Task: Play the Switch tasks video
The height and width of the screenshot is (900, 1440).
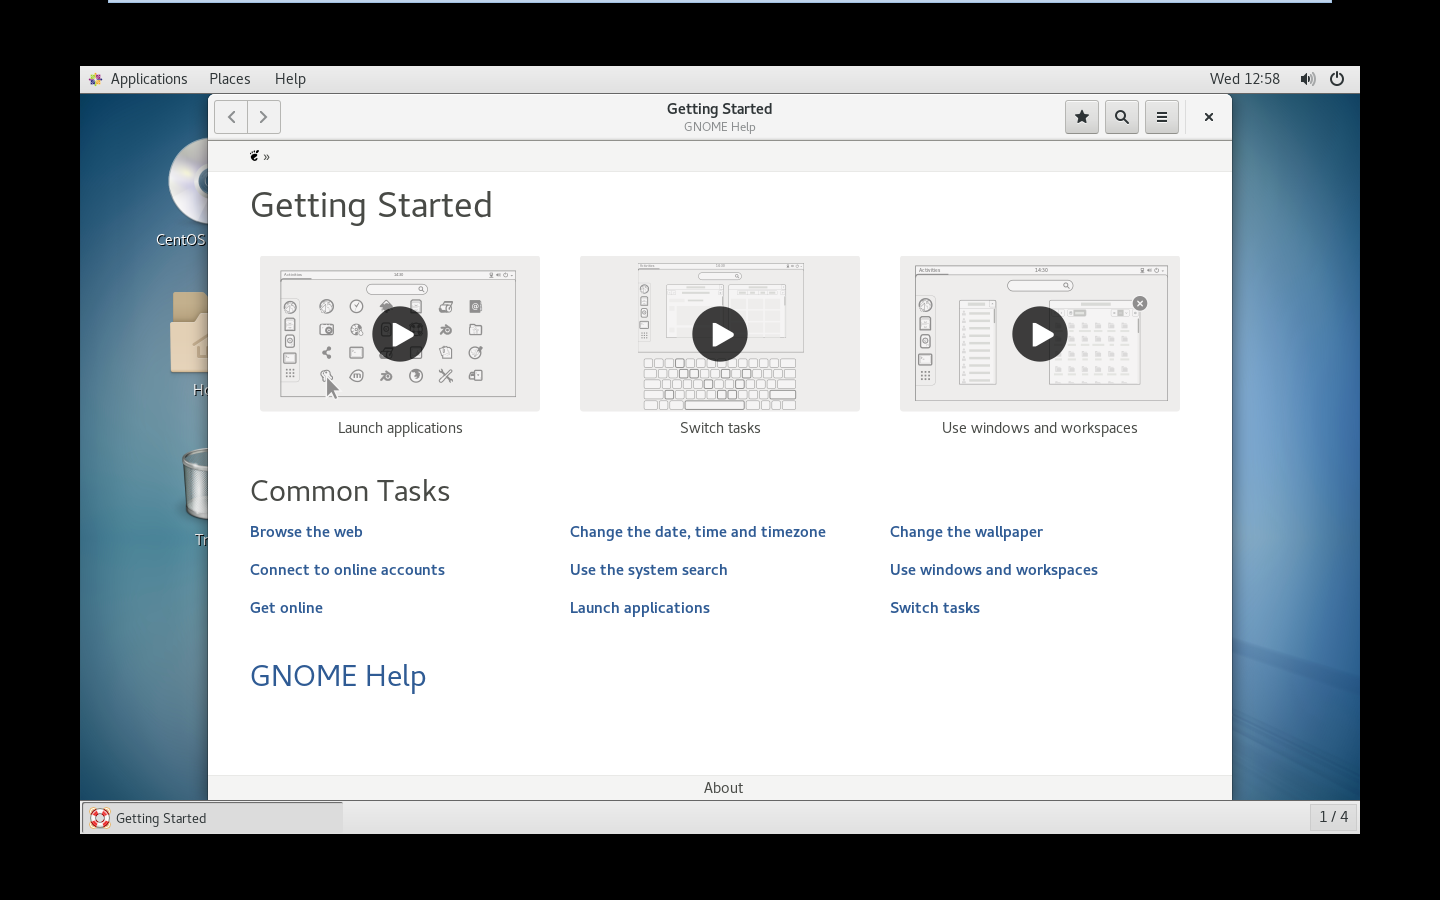Action: click(x=720, y=334)
